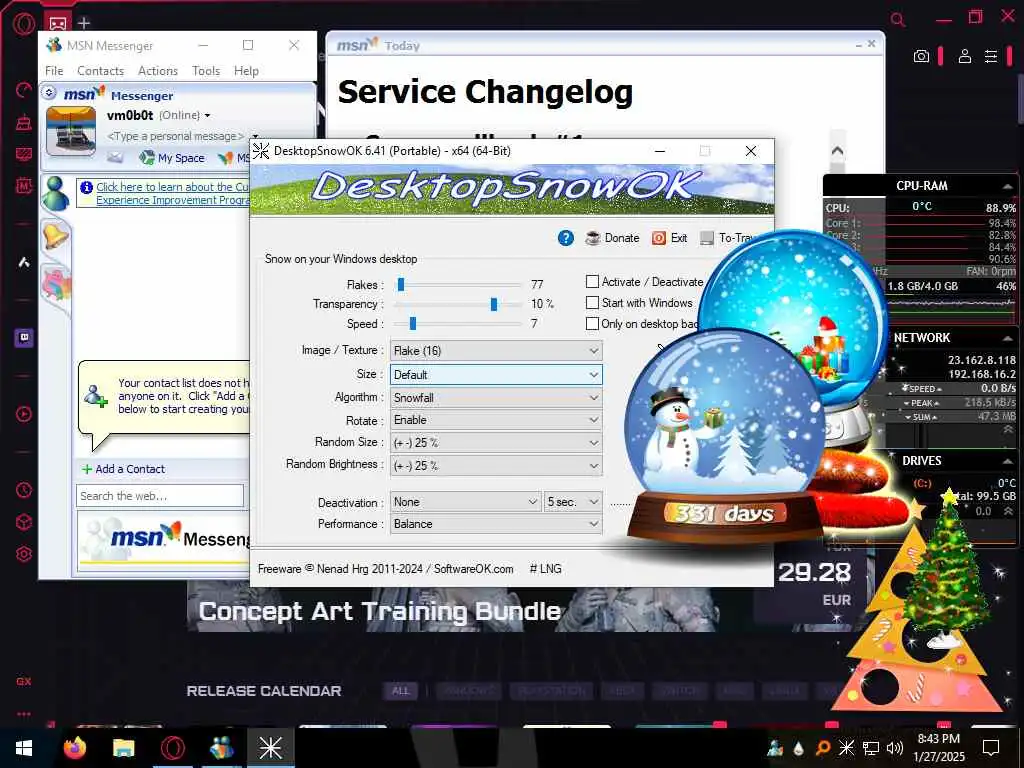Image resolution: width=1024 pixels, height=768 pixels.
Task: Click Add a Contact in Messenger
Action: [x=123, y=469]
